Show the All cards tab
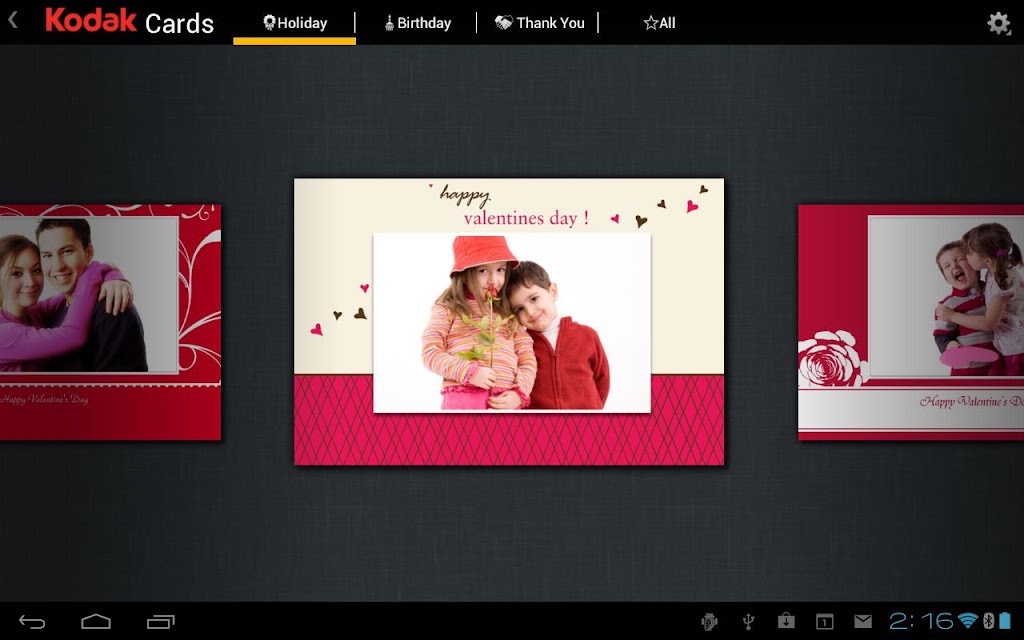Image resolution: width=1024 pixels, height=640 pixels. point(659,23)
